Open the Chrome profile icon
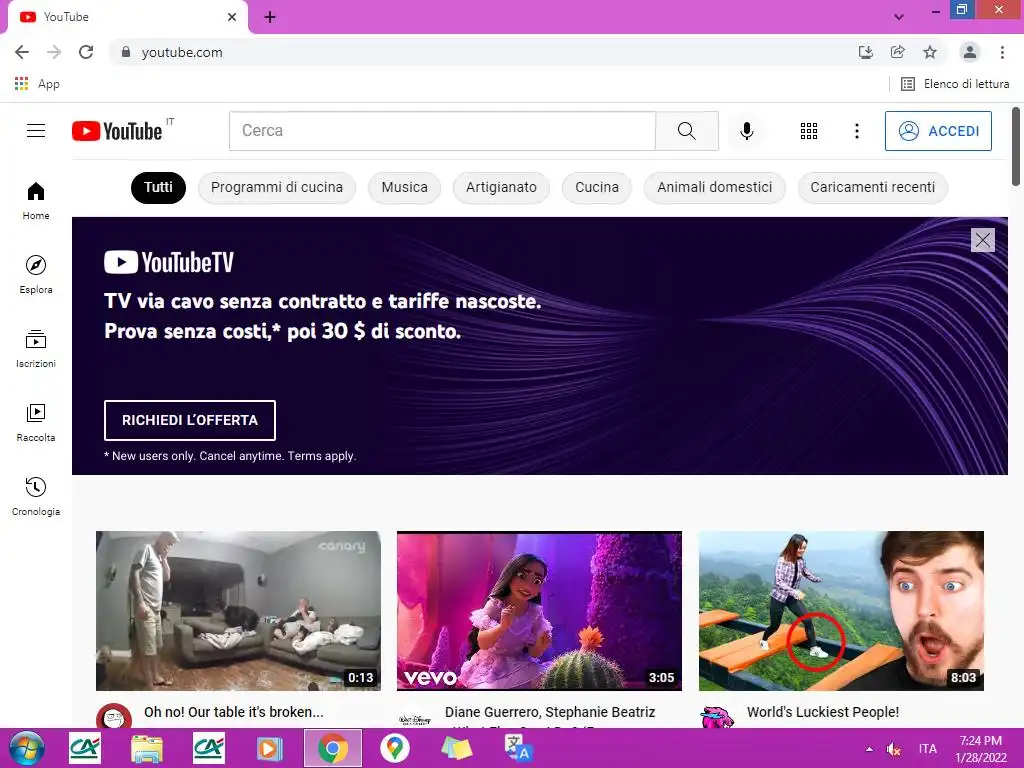 [970, 52]
